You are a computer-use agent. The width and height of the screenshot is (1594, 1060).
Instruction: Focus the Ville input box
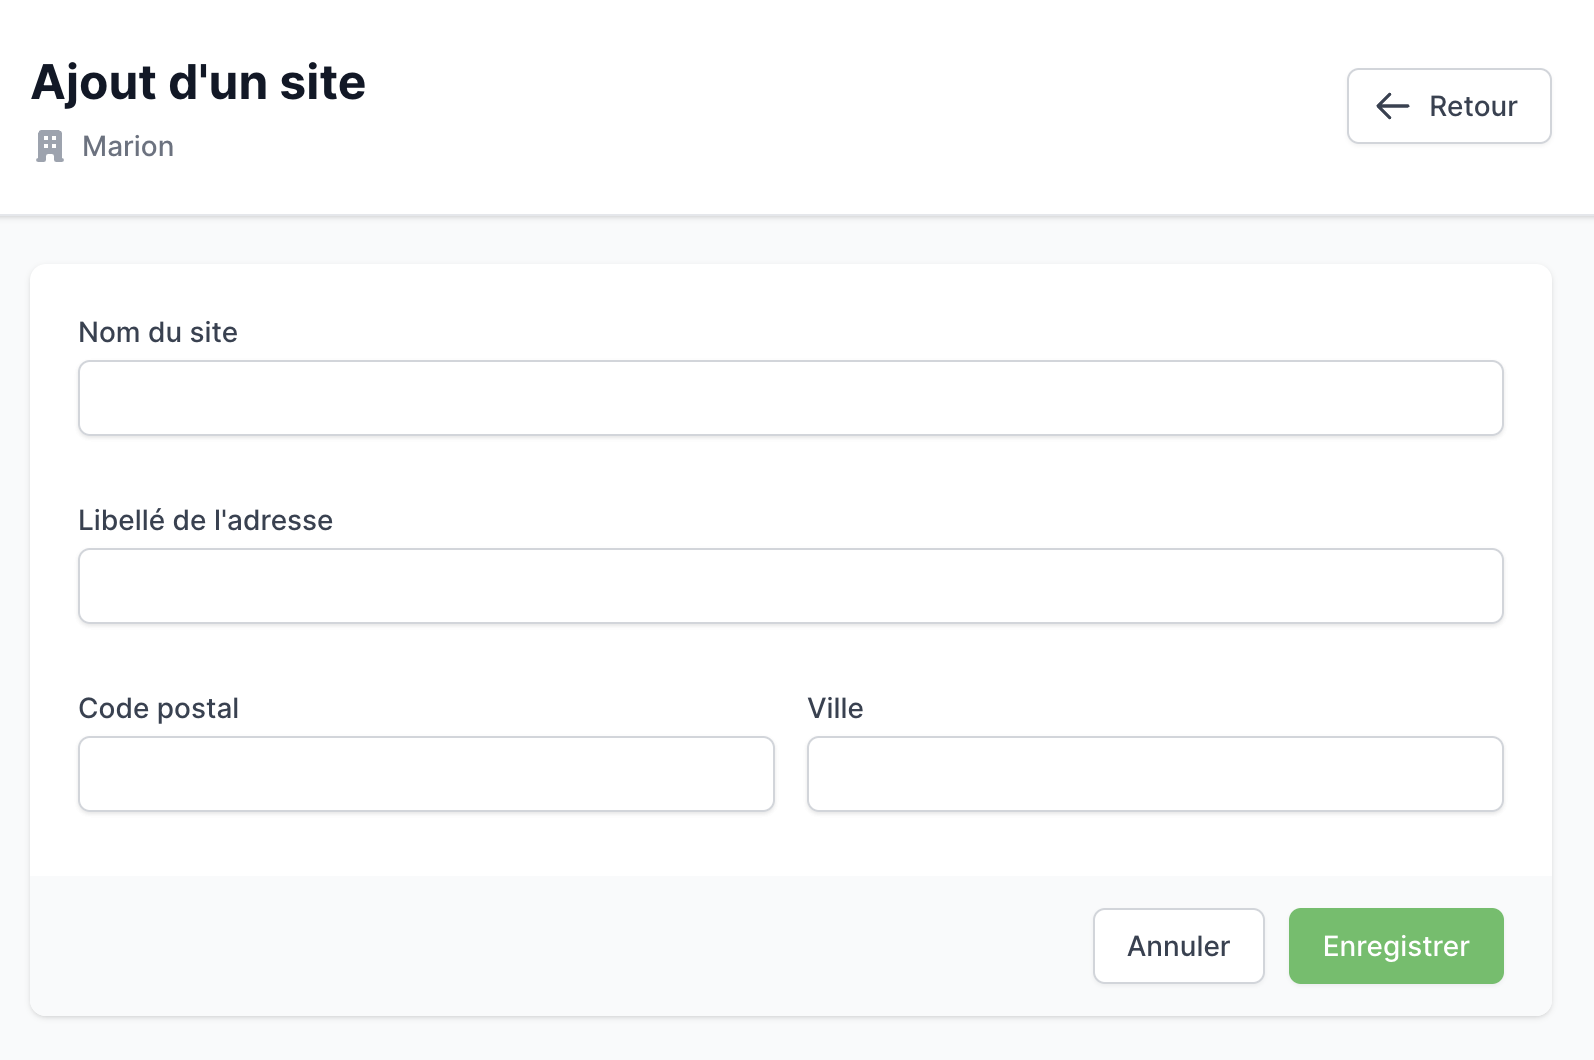coord(1155,774)
